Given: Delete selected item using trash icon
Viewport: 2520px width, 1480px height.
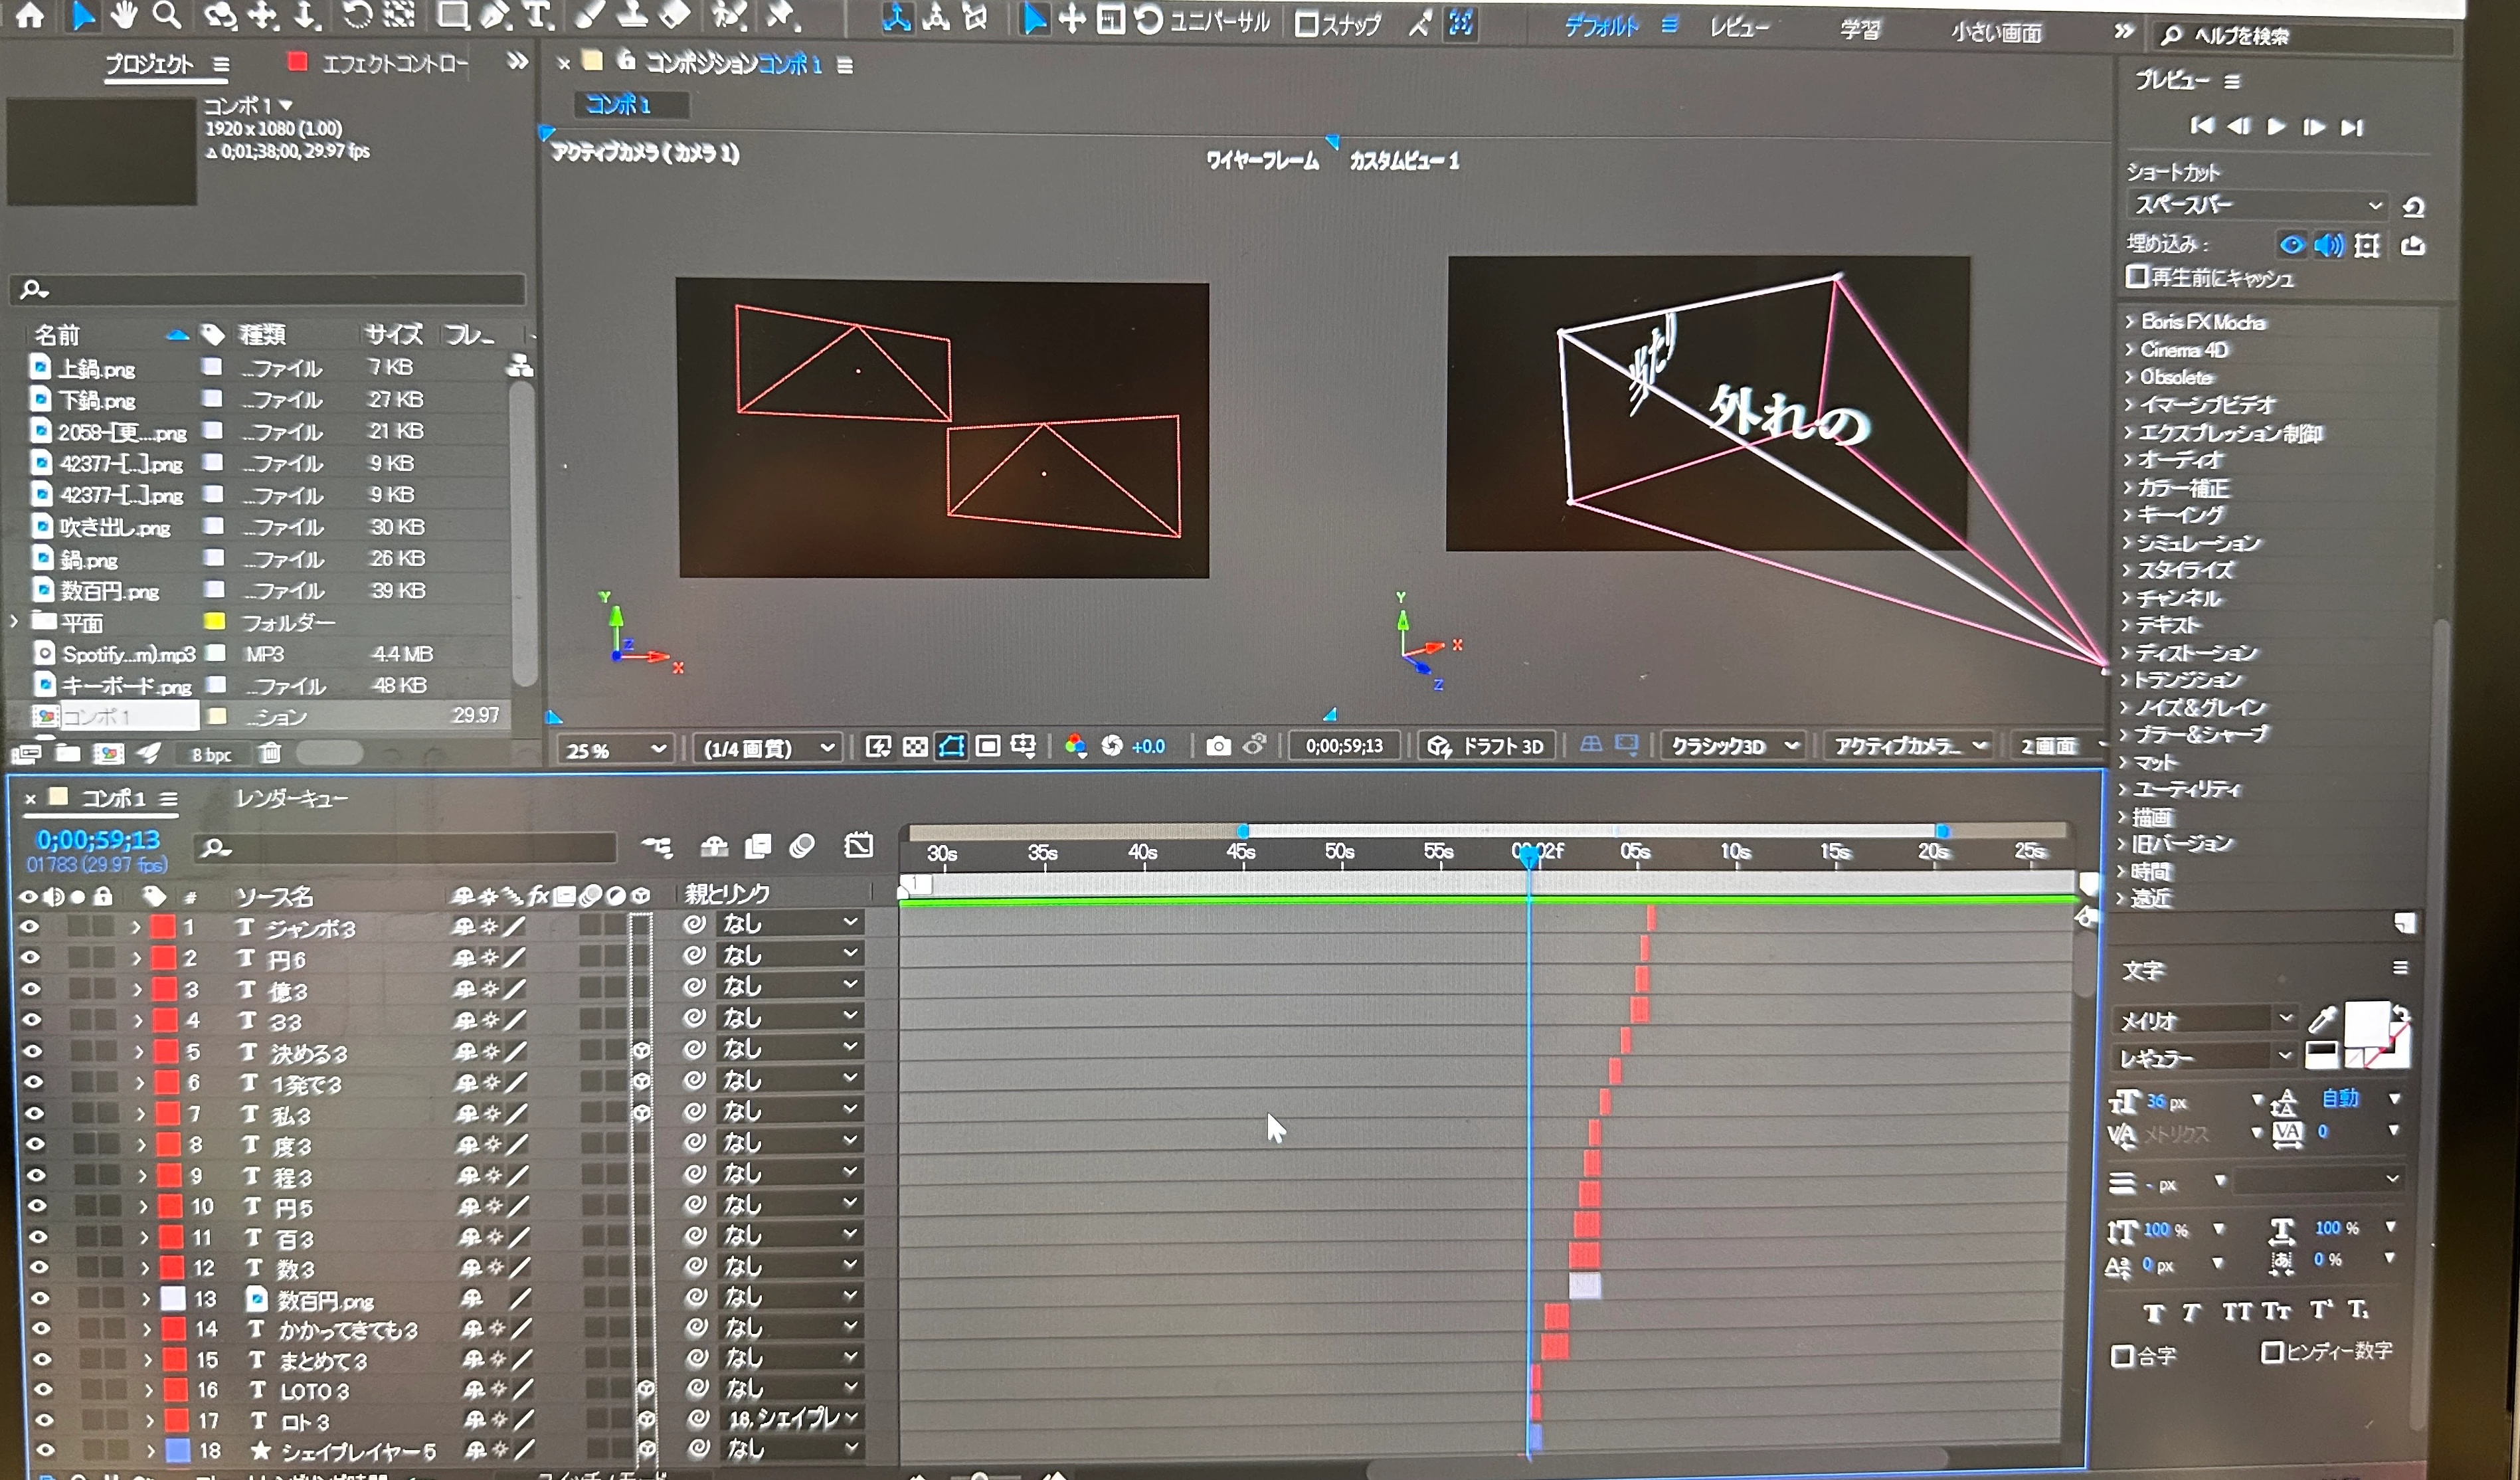Looking at the screenshot, I should pyautogui.click(x=270, y=753).
